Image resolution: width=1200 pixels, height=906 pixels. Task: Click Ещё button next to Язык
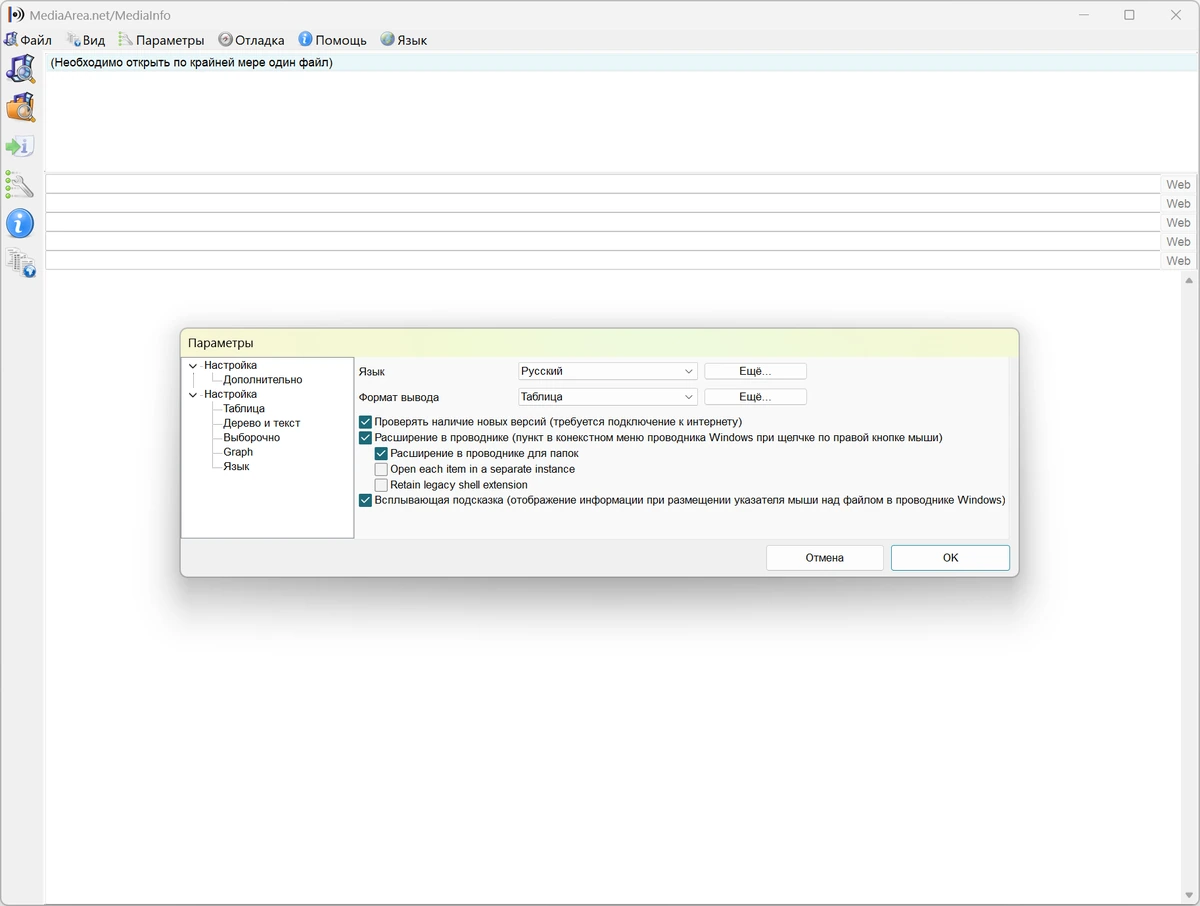[x=755, y=371]
